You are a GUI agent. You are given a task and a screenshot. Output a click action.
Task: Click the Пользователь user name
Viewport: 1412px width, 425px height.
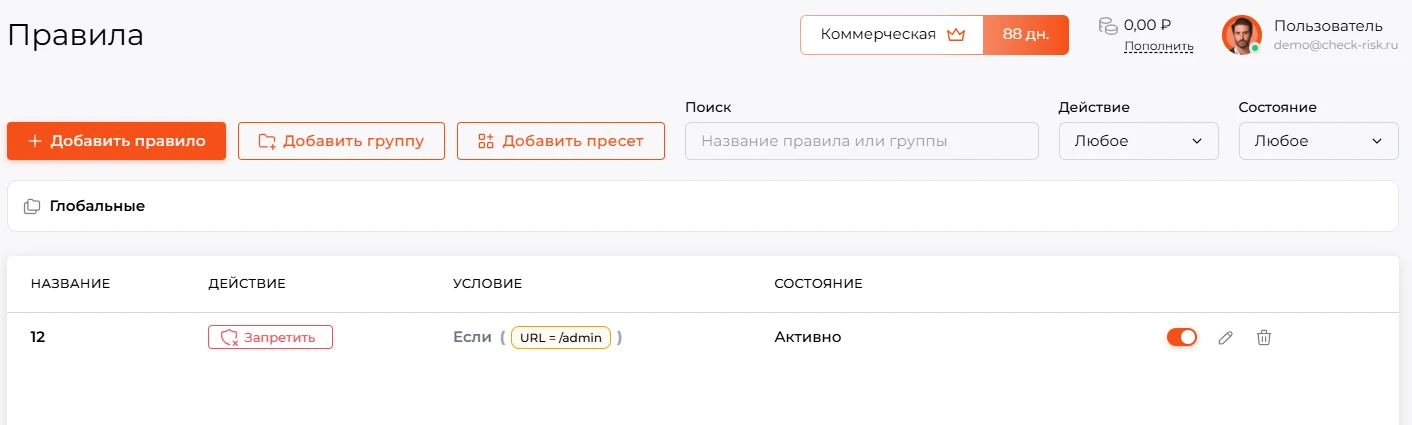coord(1328,26)
